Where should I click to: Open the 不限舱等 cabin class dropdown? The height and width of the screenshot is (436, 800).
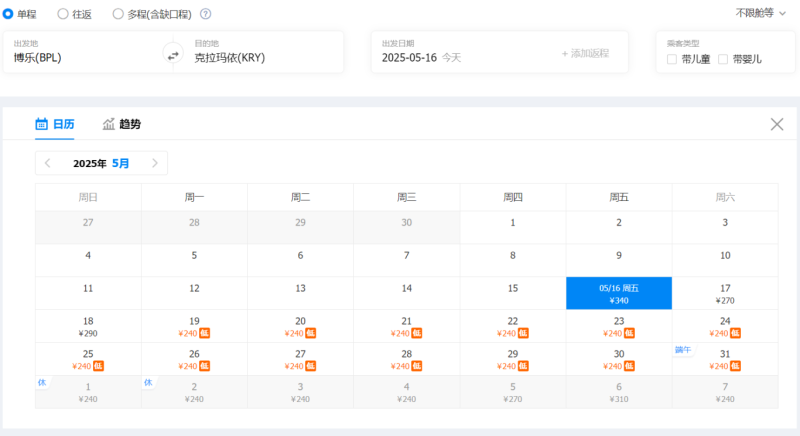(x=760, y=13)
